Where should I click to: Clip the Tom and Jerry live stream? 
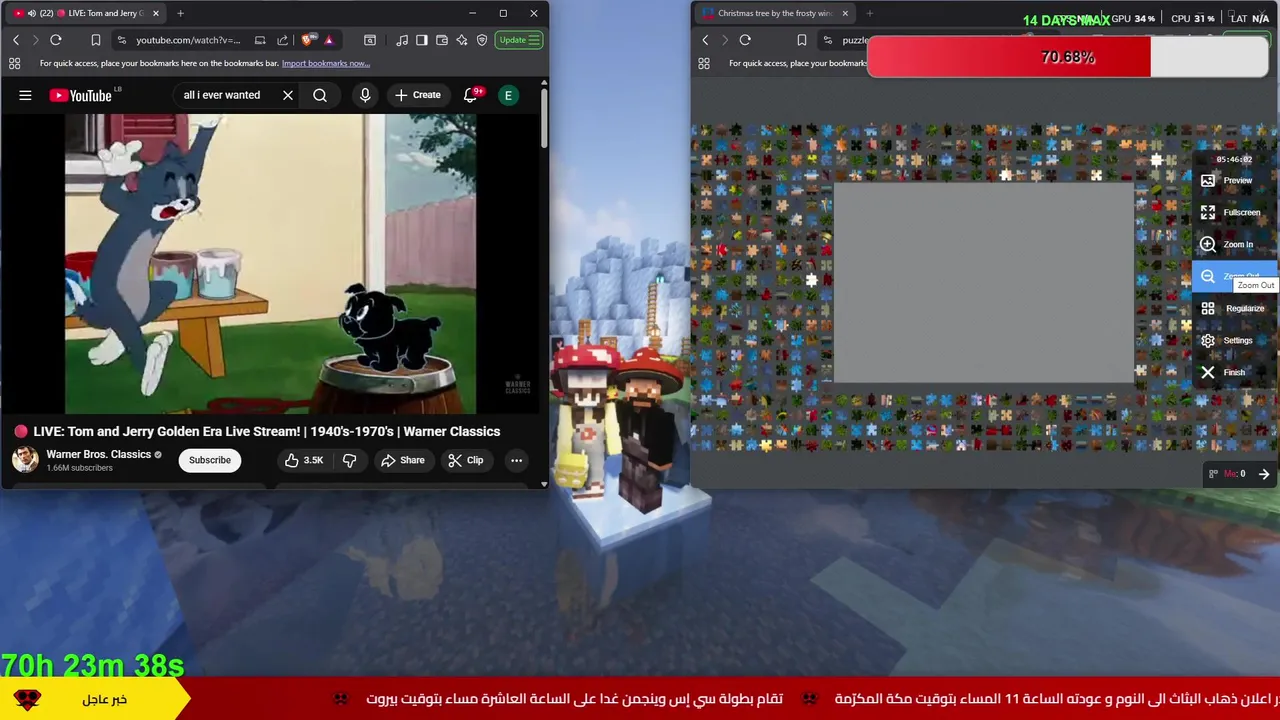pos(466,460)
